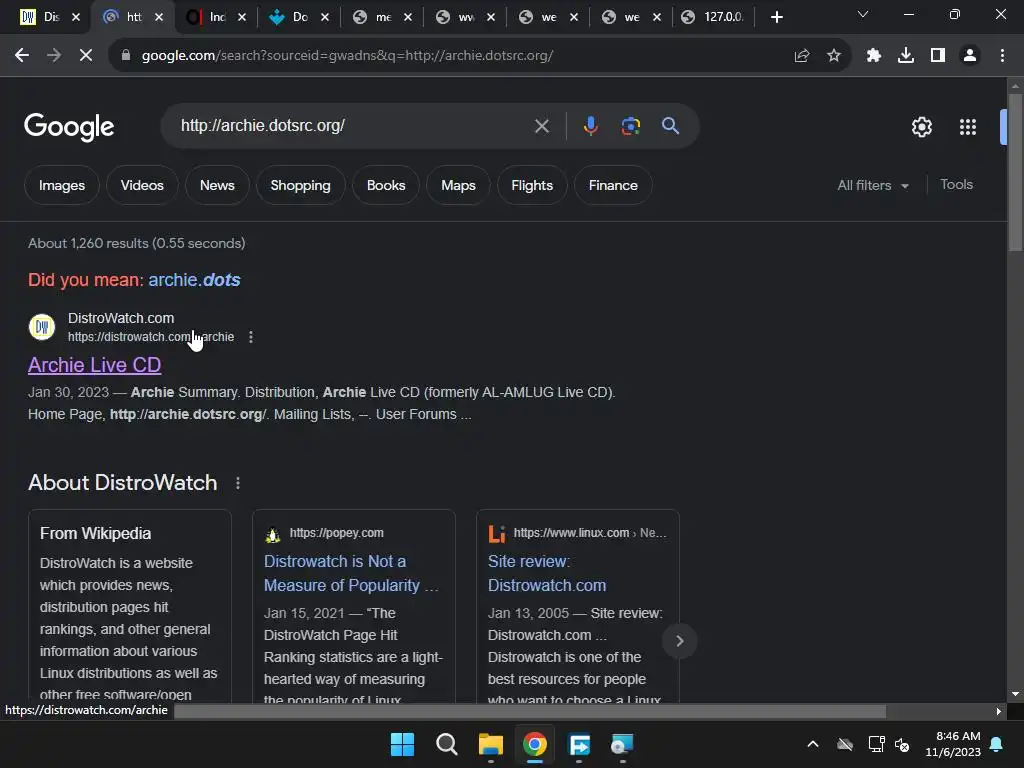Open the tab search dropdown arrow
This screenshot has height=768, width=1024.
[x=863, y=15]
